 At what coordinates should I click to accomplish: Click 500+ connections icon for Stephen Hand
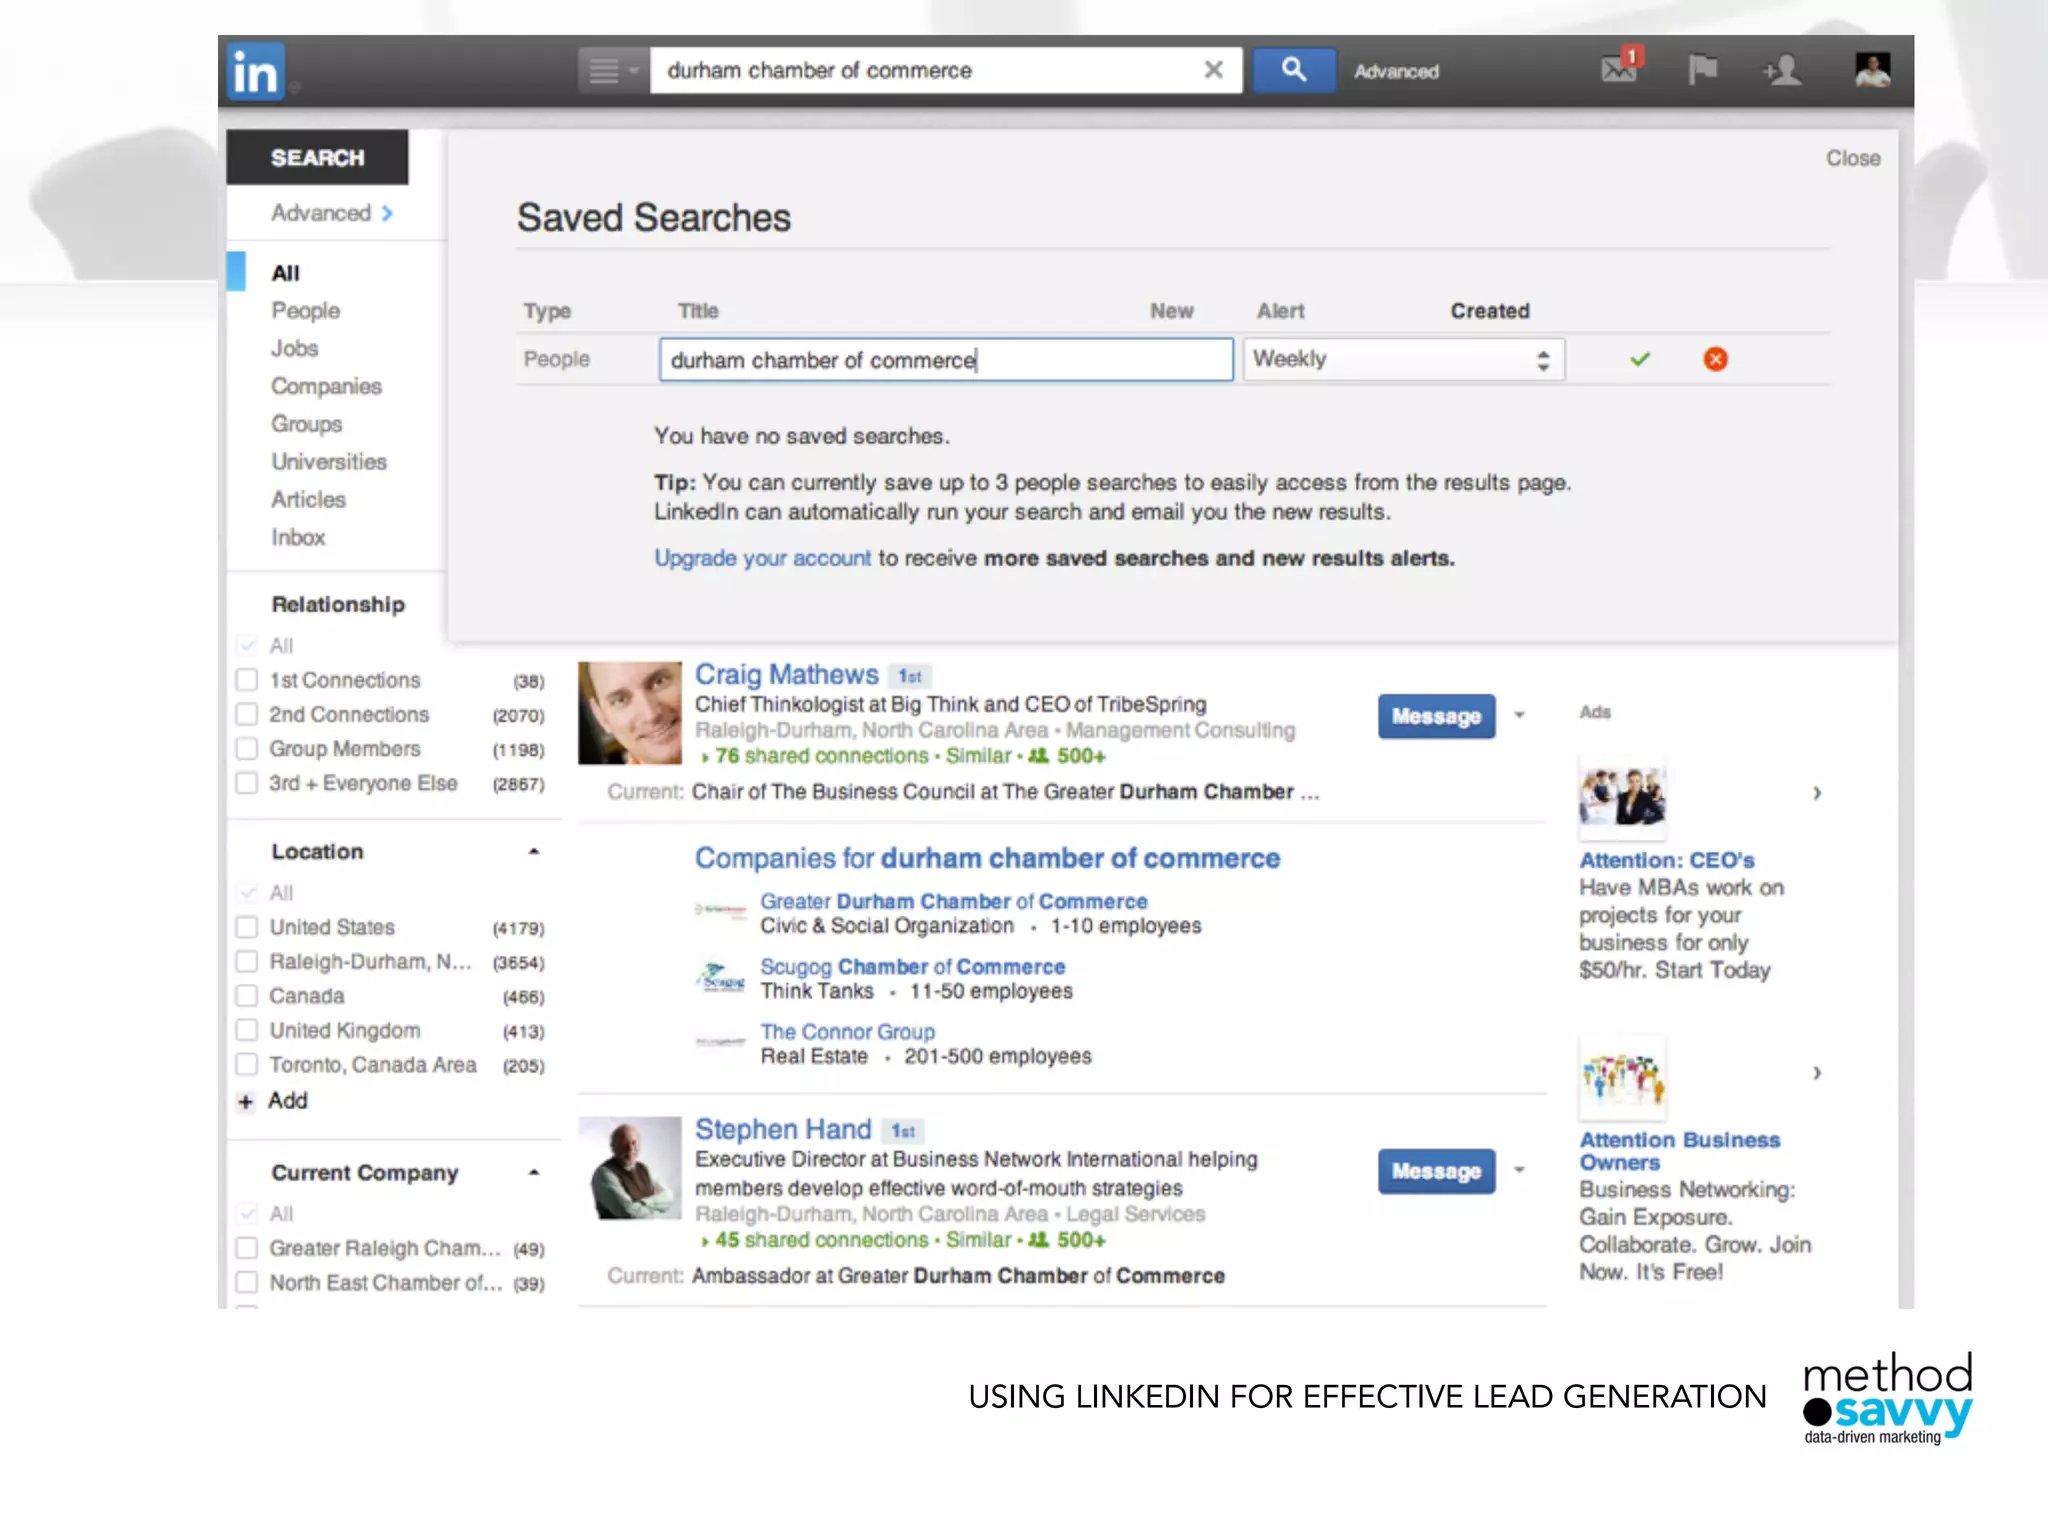[1039, 1240]
